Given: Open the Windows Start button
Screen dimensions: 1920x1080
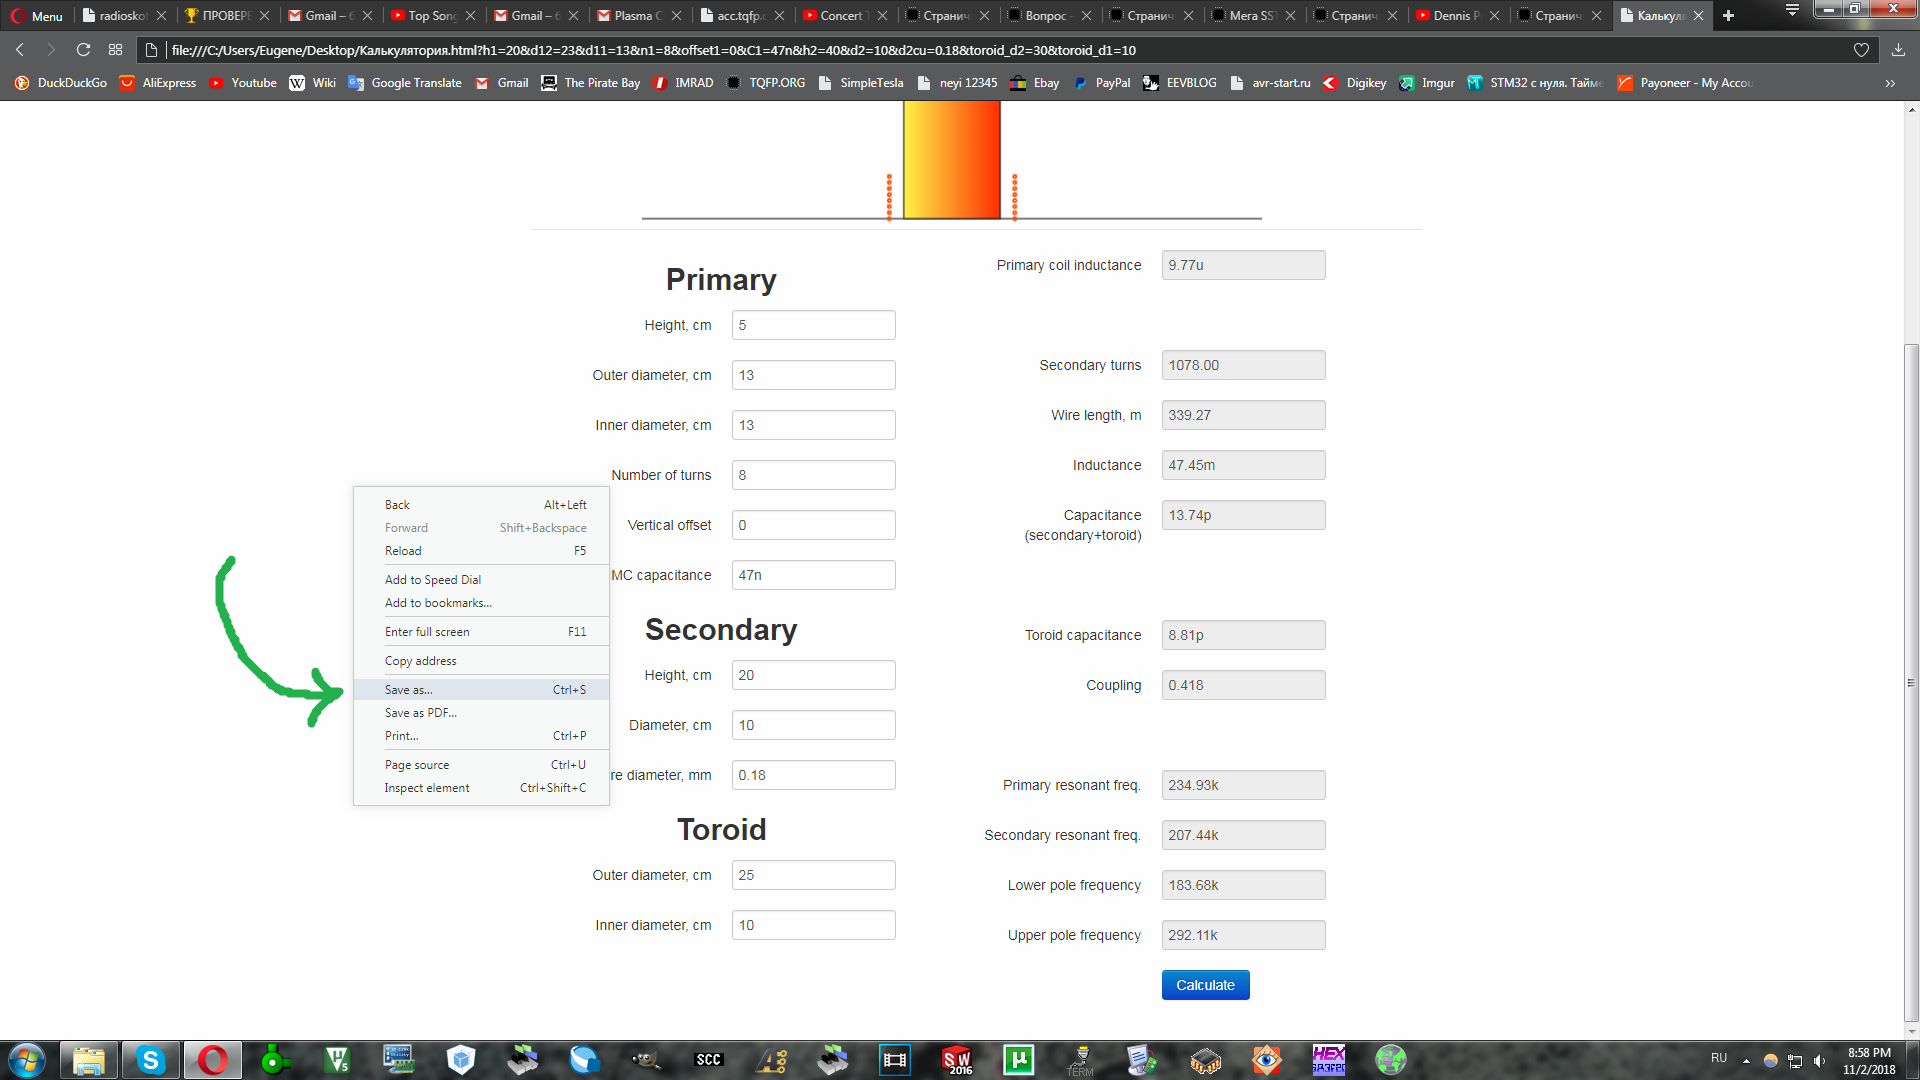Looking at the screenshot, I should 27,1060.
